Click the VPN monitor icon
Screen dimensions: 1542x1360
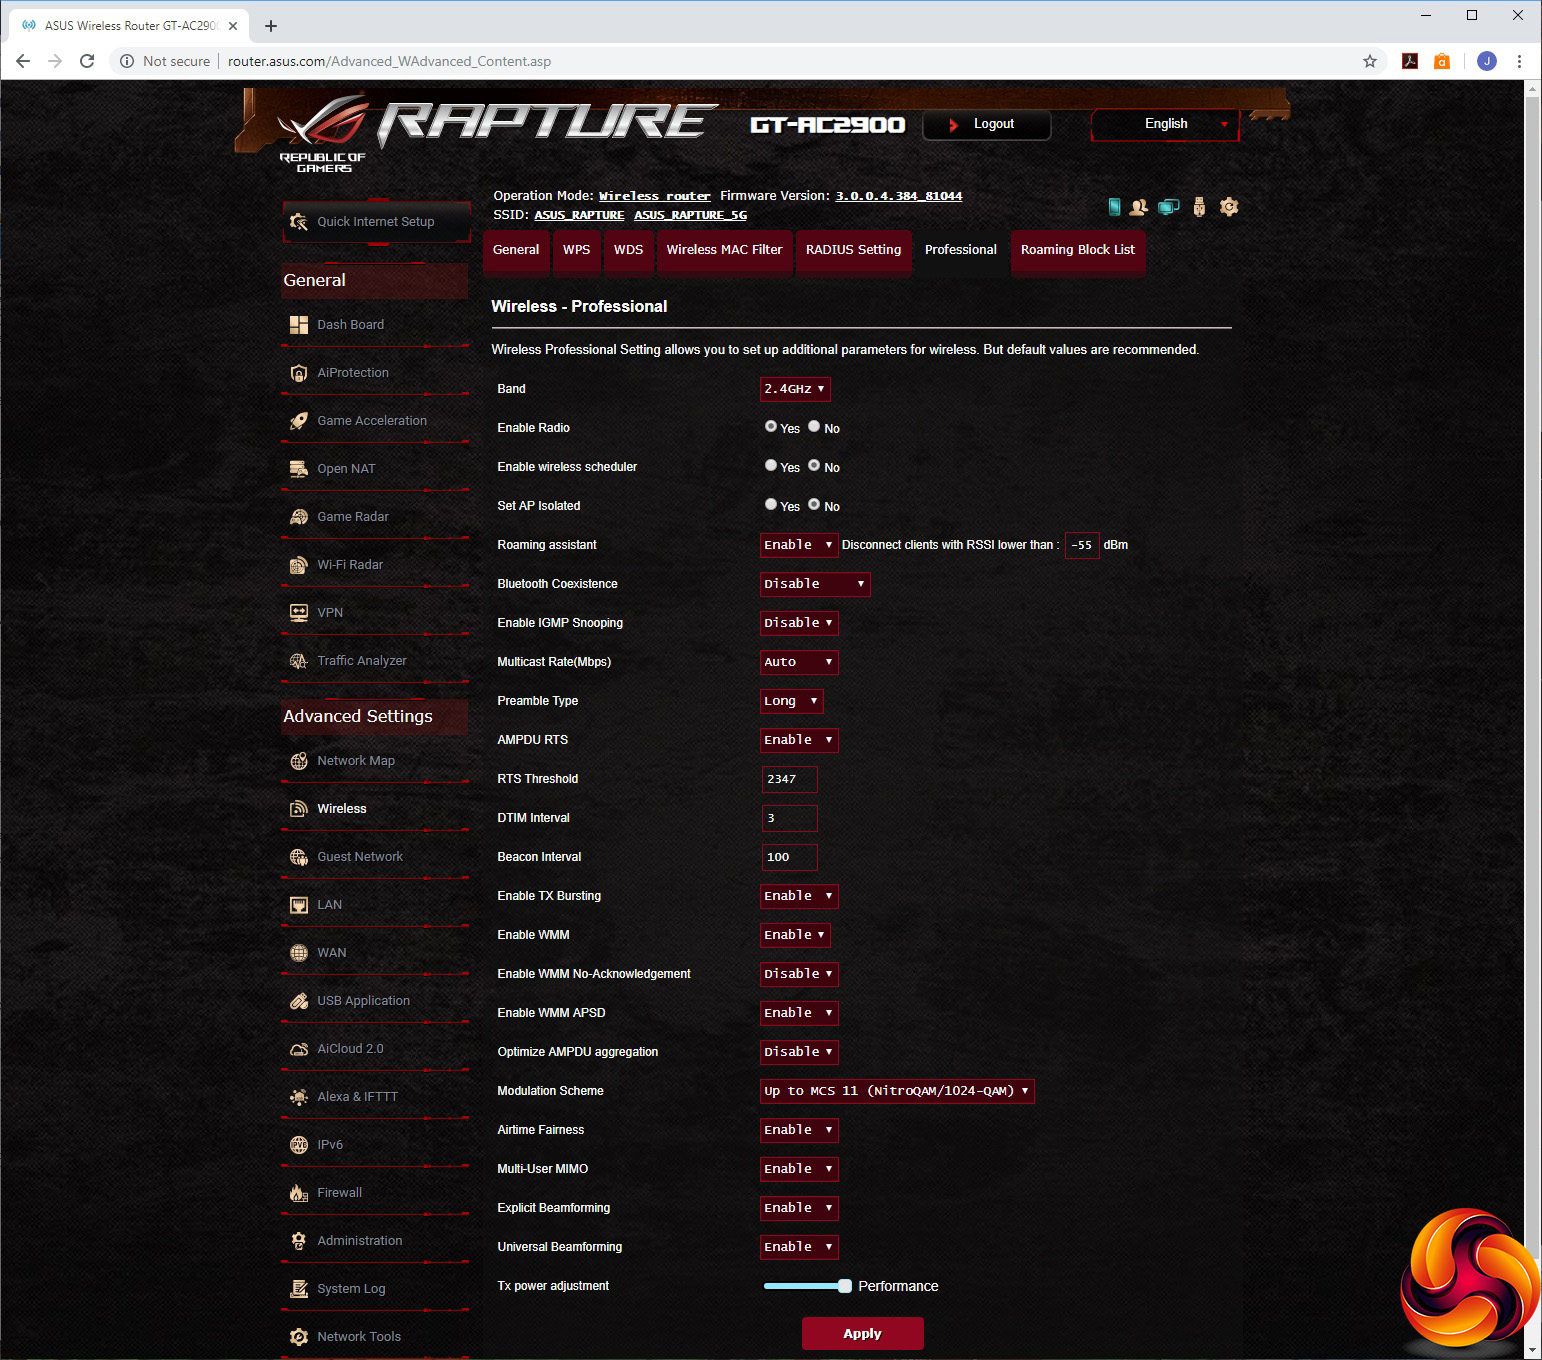point(298,613)
